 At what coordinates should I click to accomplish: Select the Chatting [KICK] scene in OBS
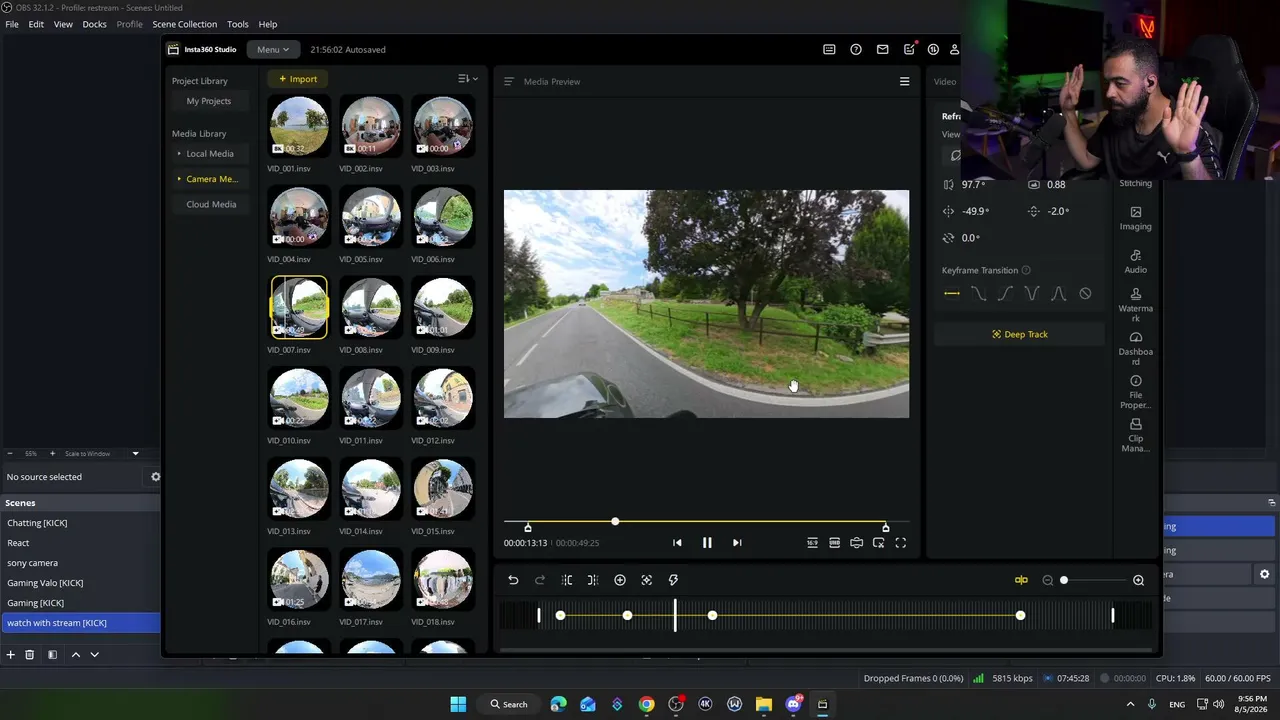click(80, 523)
